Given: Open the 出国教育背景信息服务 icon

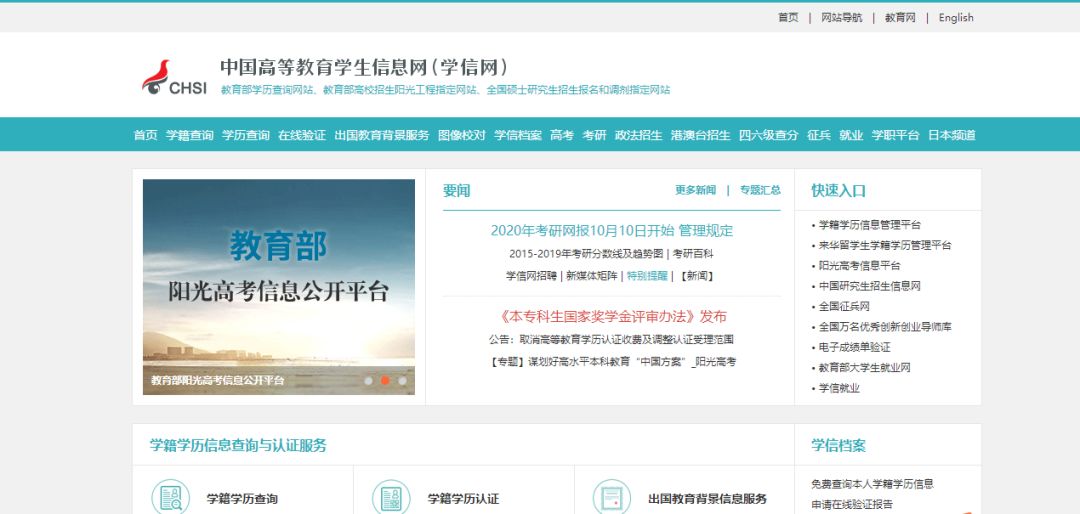Looking at the screenshot, I should 612,497.
